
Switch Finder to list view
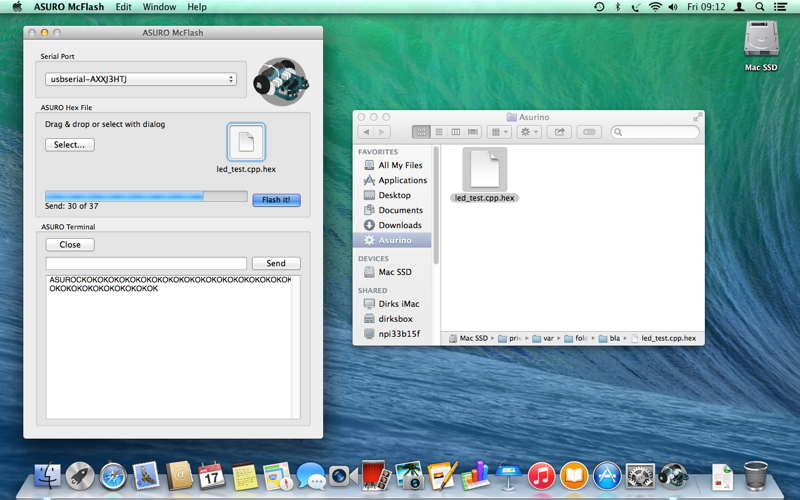pyautogui.click(x=438, y=132)
